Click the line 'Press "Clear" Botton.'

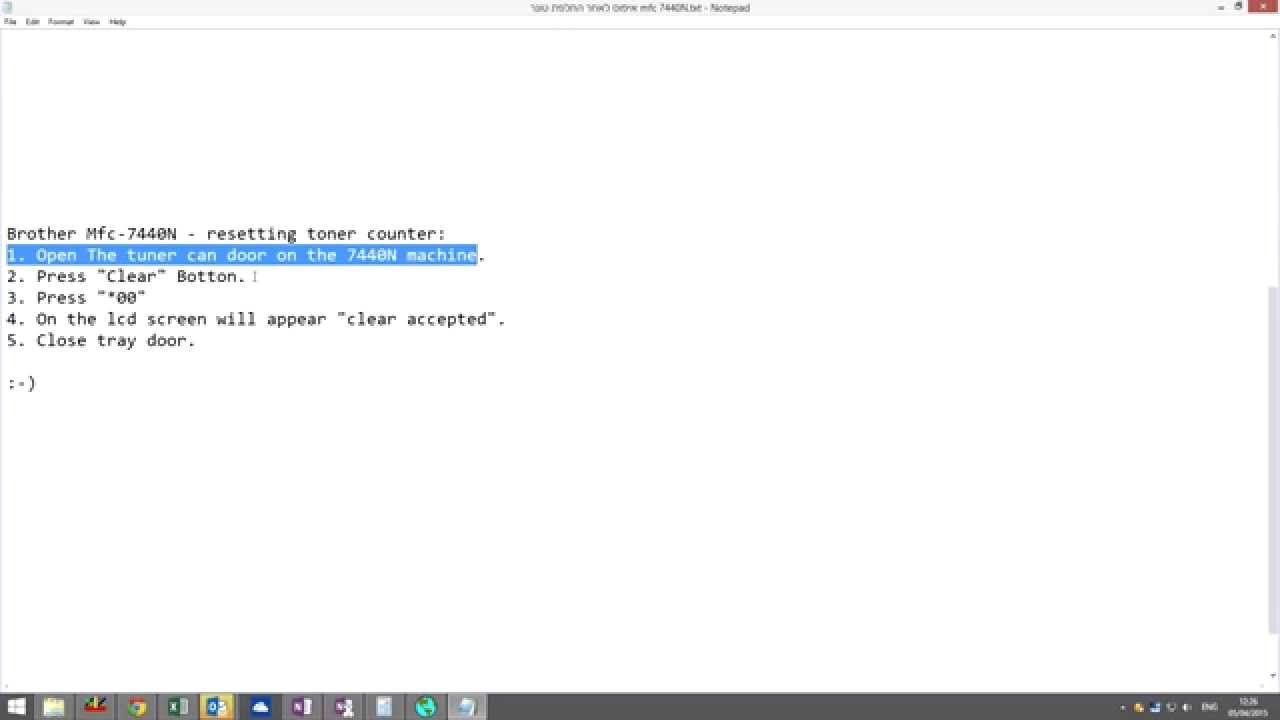(126, 277)
